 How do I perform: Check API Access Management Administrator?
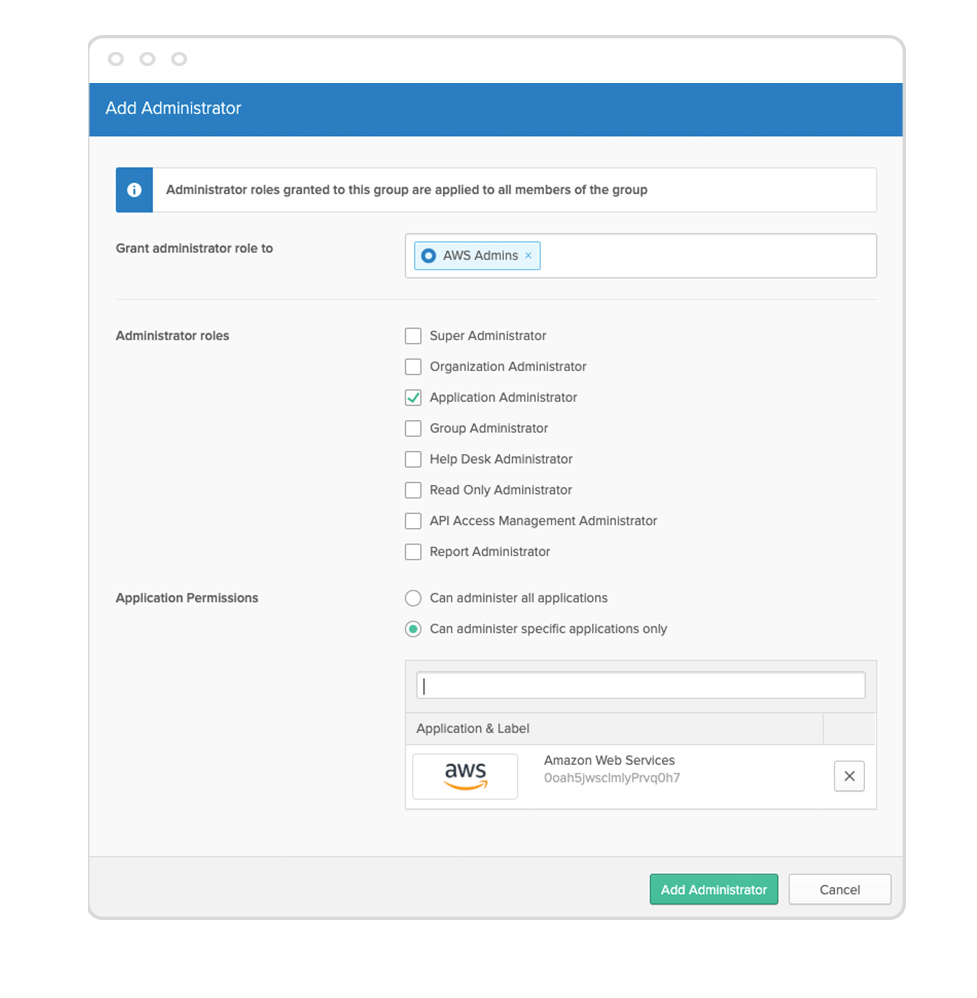pyautogui.click(x=413, y=521)
